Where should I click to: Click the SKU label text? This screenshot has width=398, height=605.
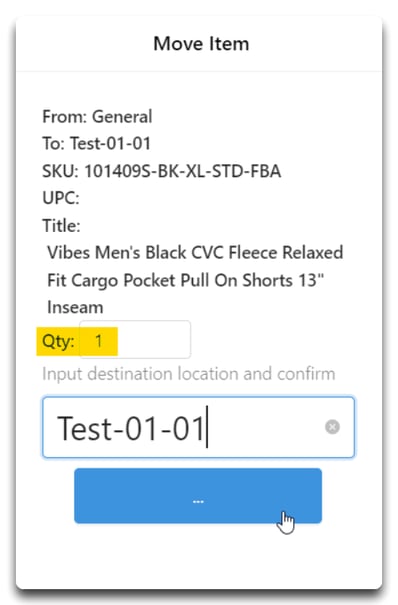coord(61,171)
